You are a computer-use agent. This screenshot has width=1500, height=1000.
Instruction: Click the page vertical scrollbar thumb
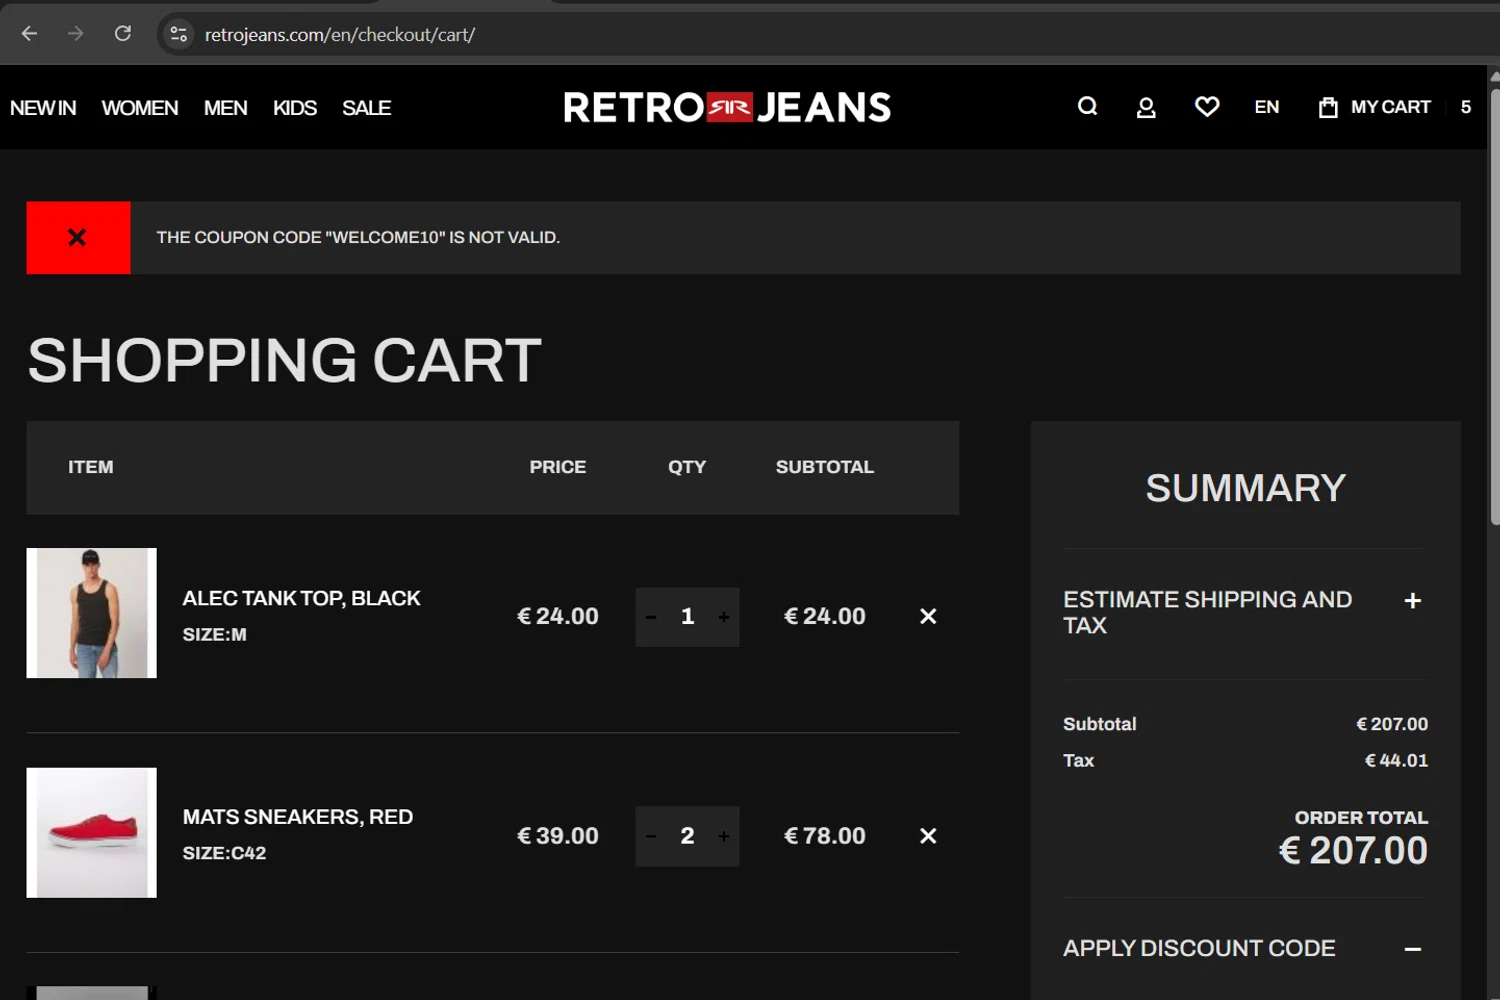[1494, 307]
